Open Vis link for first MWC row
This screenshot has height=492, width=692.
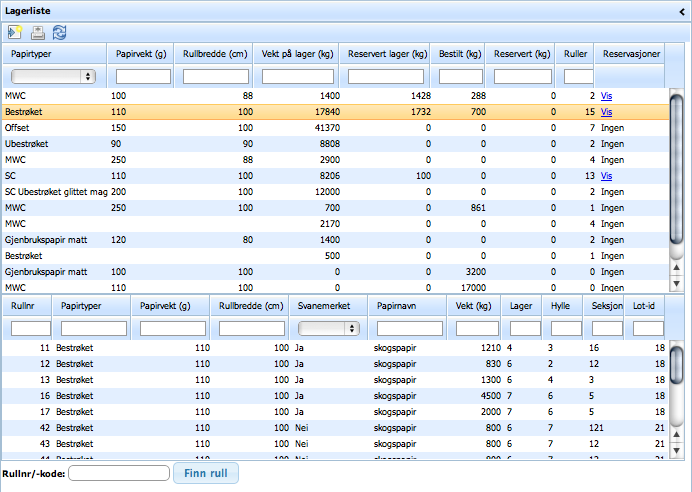(x=608, y=96)
